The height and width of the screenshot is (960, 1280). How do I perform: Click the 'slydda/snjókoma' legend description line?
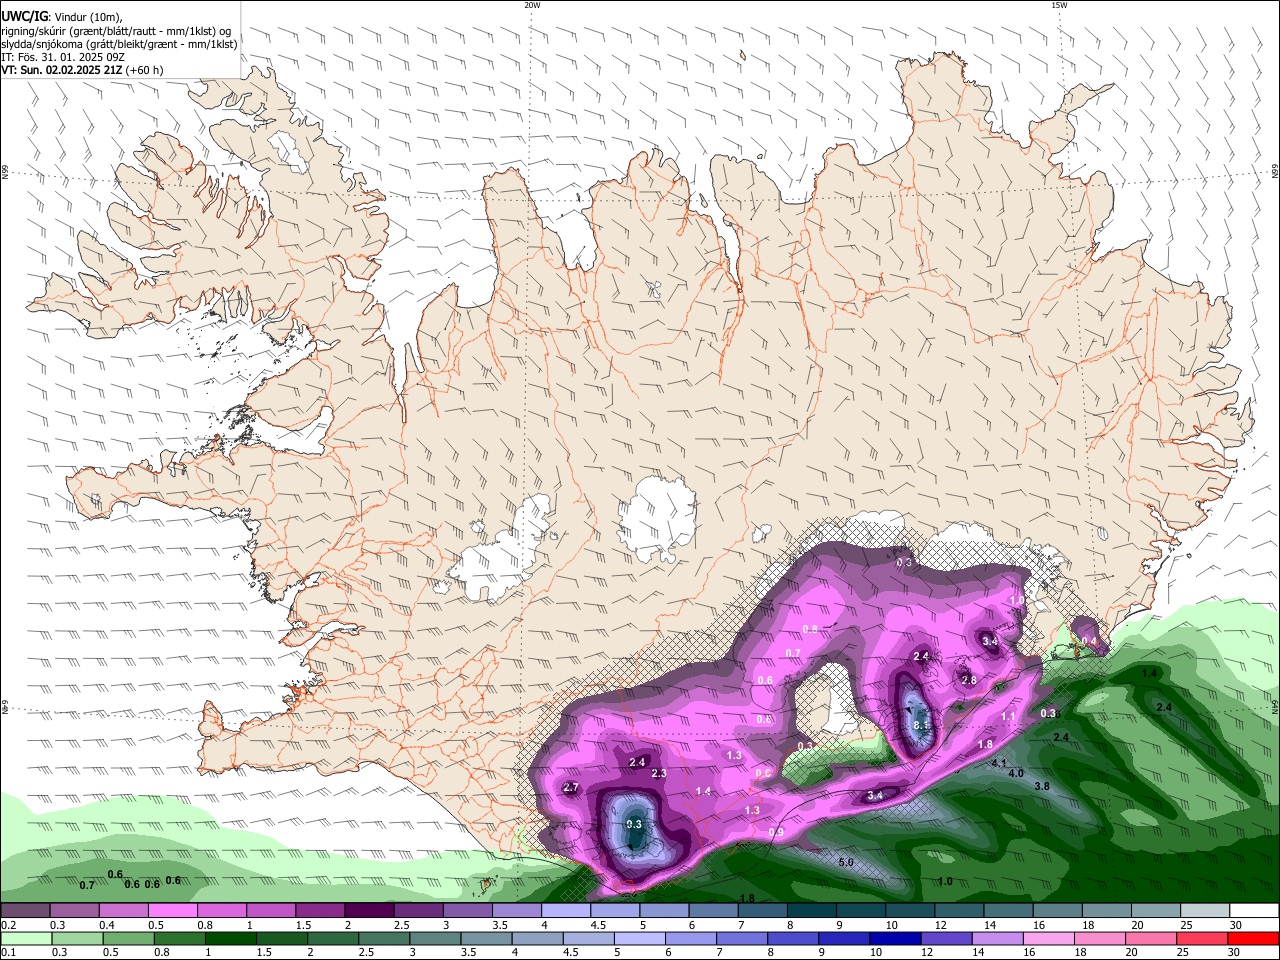pyautogui.click(x=119, y=44)
